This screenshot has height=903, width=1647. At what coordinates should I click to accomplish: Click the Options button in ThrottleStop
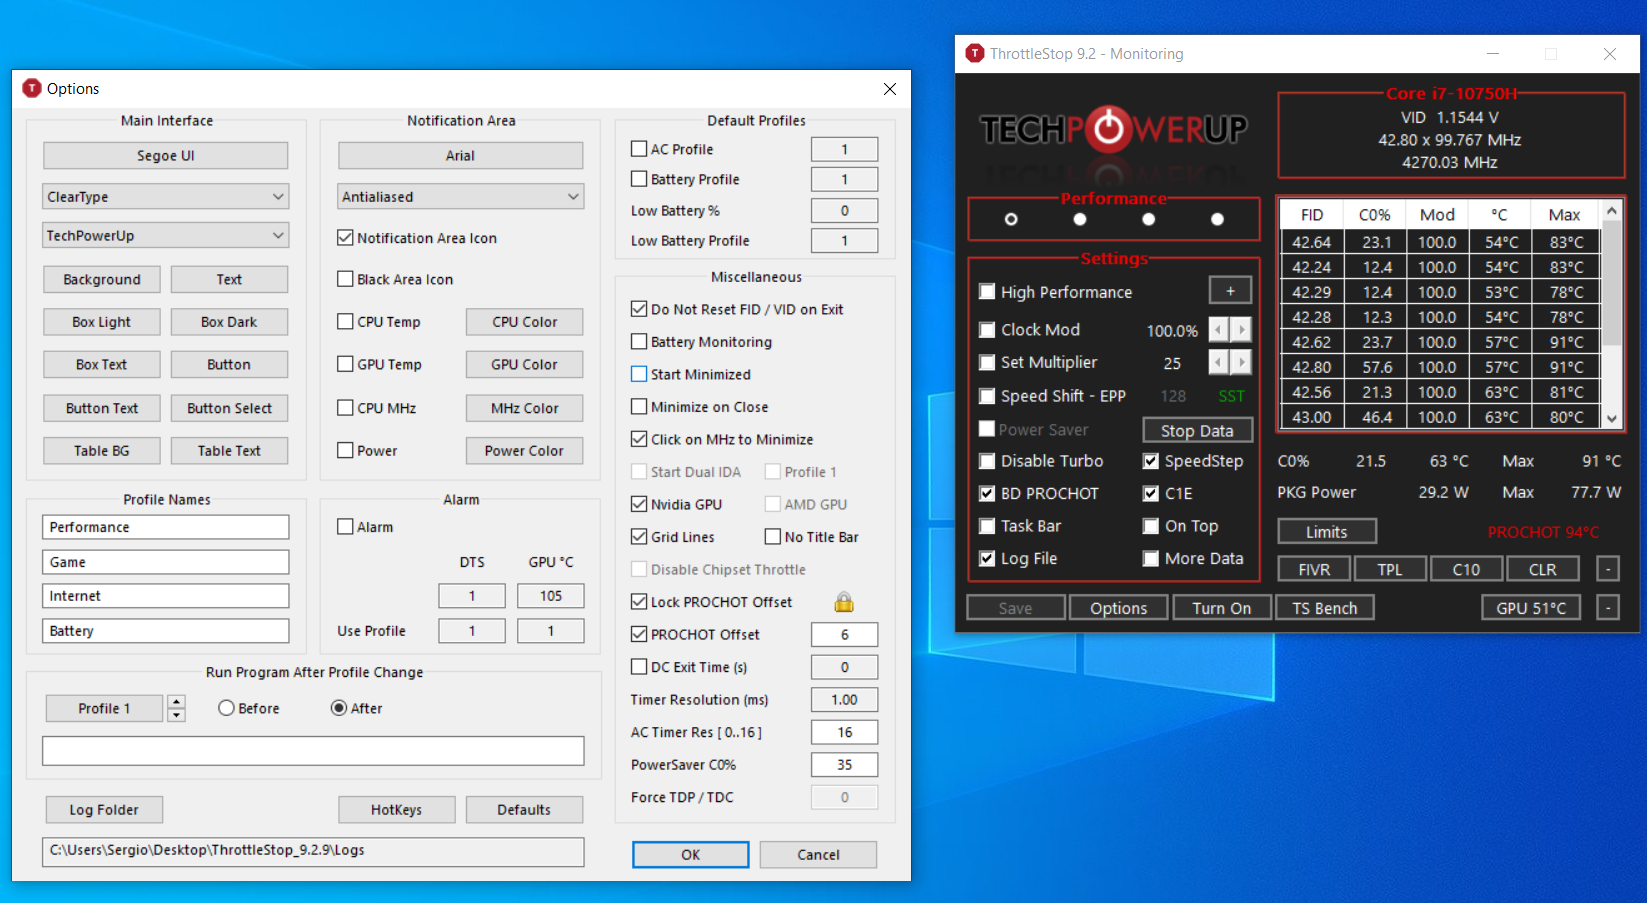pos(1118,608)
